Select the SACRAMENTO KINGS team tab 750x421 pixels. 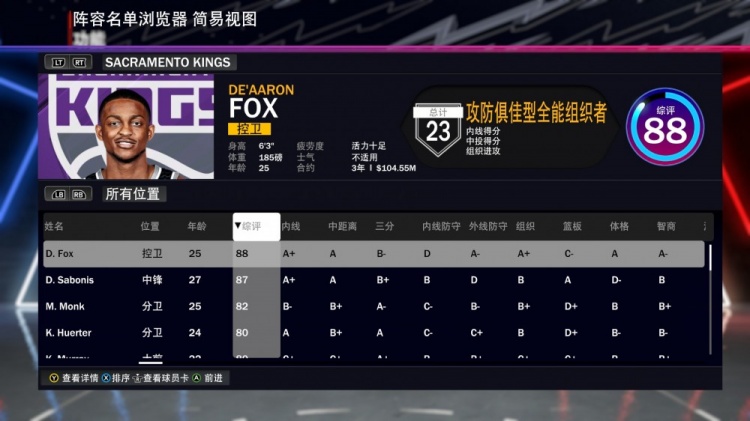[x=167, y=62]
